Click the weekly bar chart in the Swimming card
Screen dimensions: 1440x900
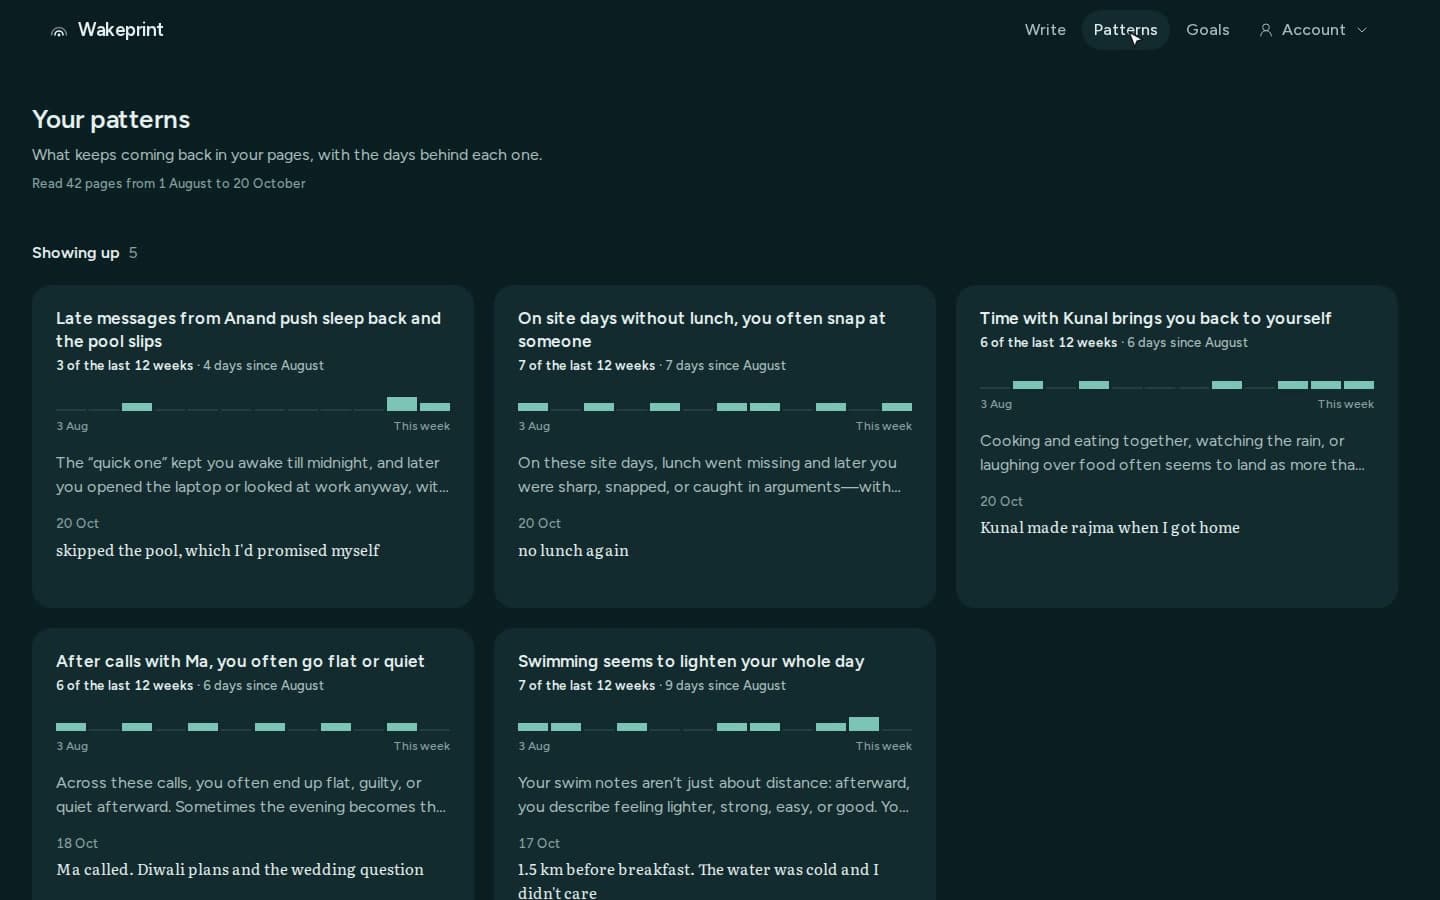point(715,724)
